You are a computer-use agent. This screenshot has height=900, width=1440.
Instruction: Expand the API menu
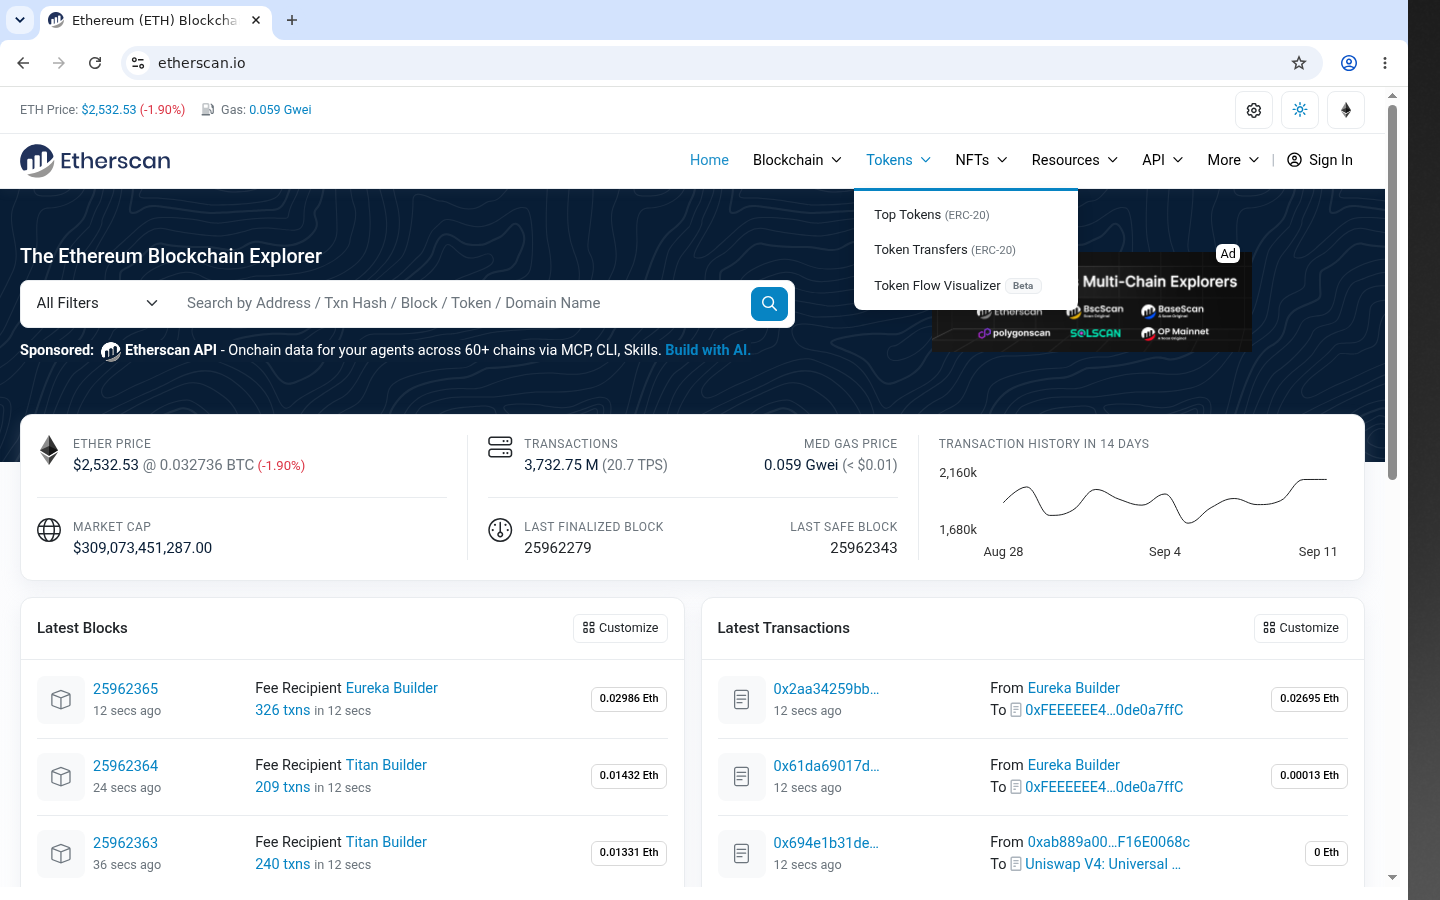1163,160
